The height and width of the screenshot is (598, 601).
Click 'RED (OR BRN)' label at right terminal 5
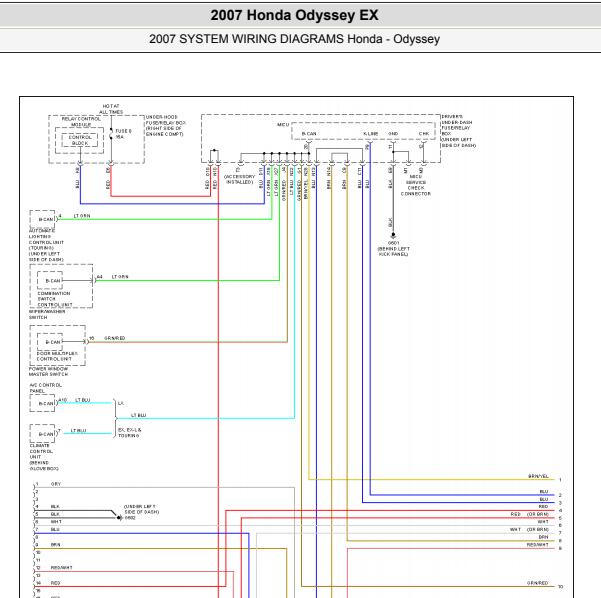click(x=529, y=514)
